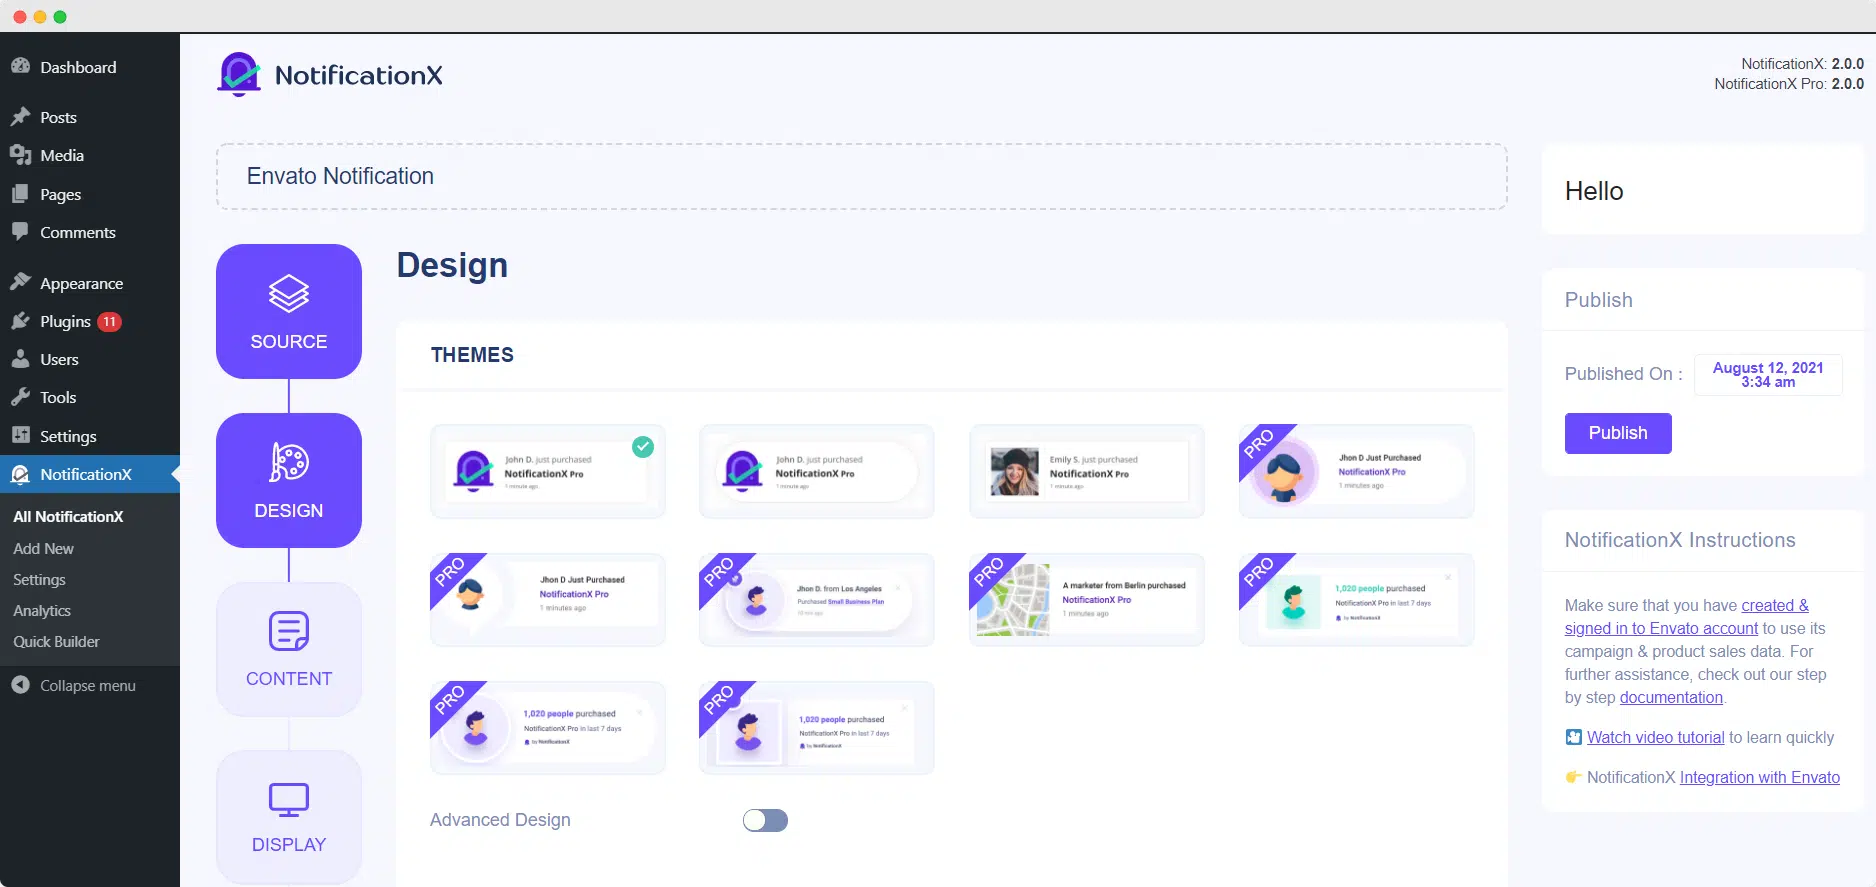This screenshot has height=887, width=1876.
Task: Edit the Envato Notification title field
Action: [862, 176]
